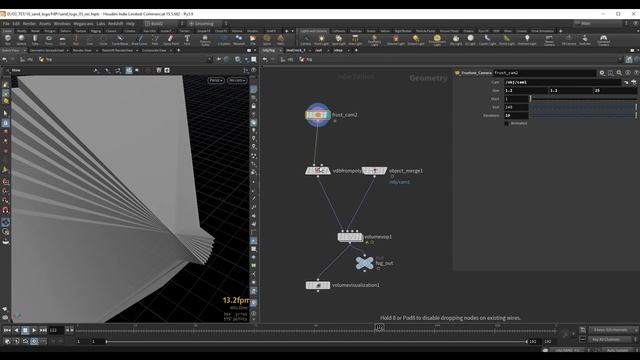Select the Area Light shelf tool
Screen dimensions: 640x360
pyautogui.click(x=355, y=40)
